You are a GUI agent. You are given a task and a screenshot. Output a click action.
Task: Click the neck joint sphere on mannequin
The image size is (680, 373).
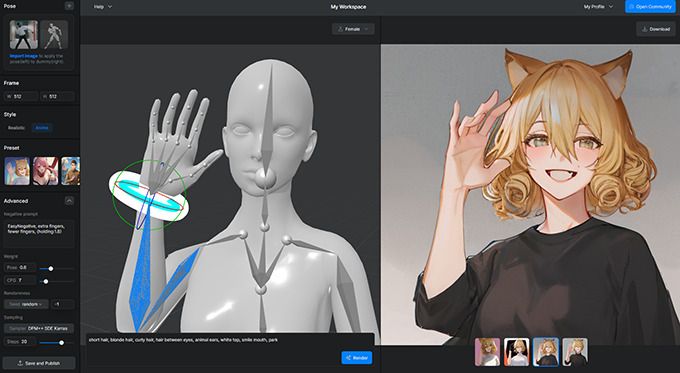264,227
